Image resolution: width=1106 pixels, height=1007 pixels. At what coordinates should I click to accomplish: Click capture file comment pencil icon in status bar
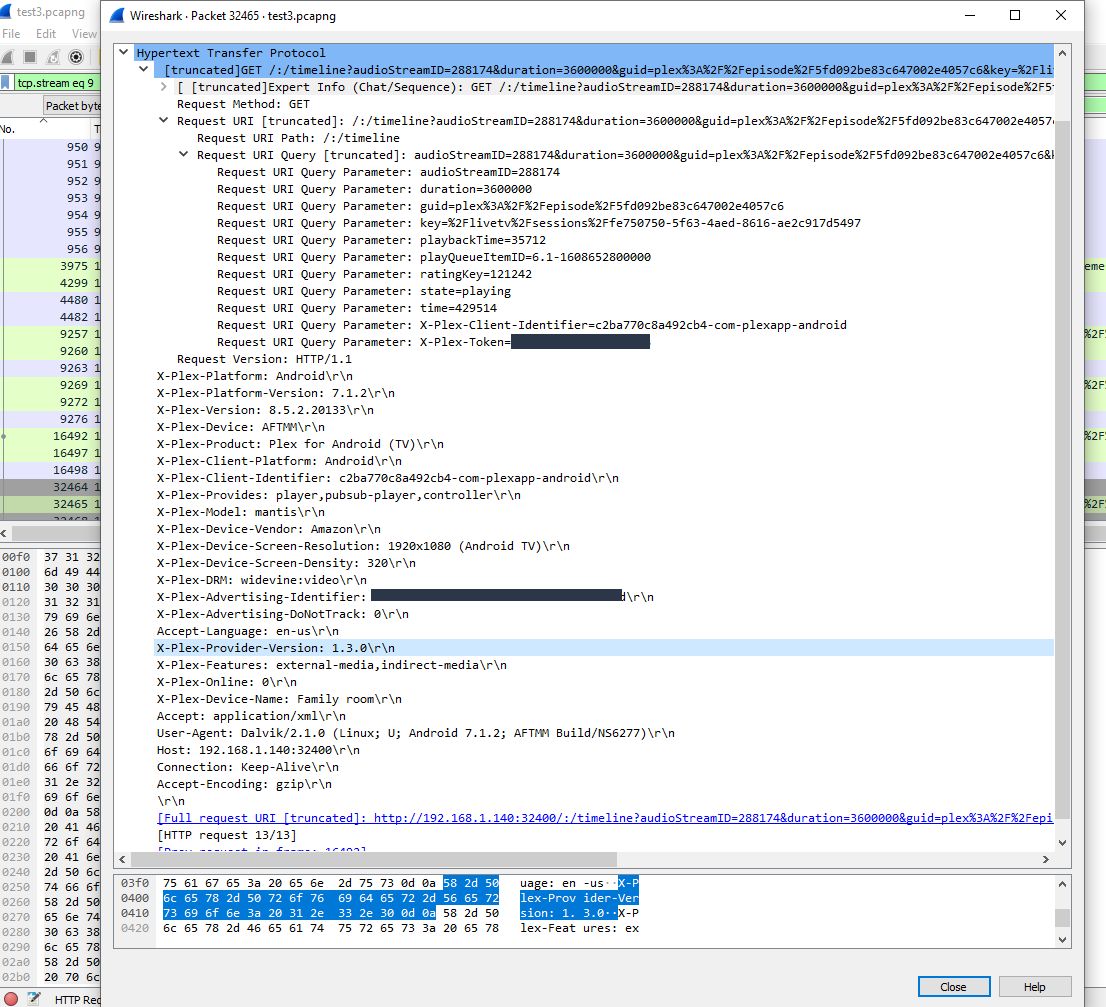(33, 999)
